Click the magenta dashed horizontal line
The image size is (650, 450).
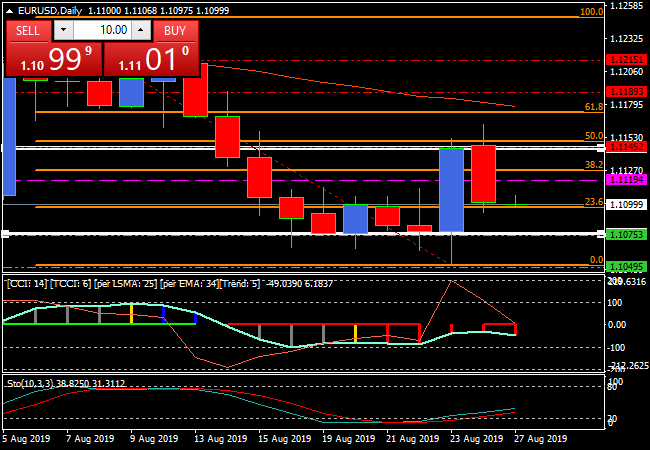point(303,180)
